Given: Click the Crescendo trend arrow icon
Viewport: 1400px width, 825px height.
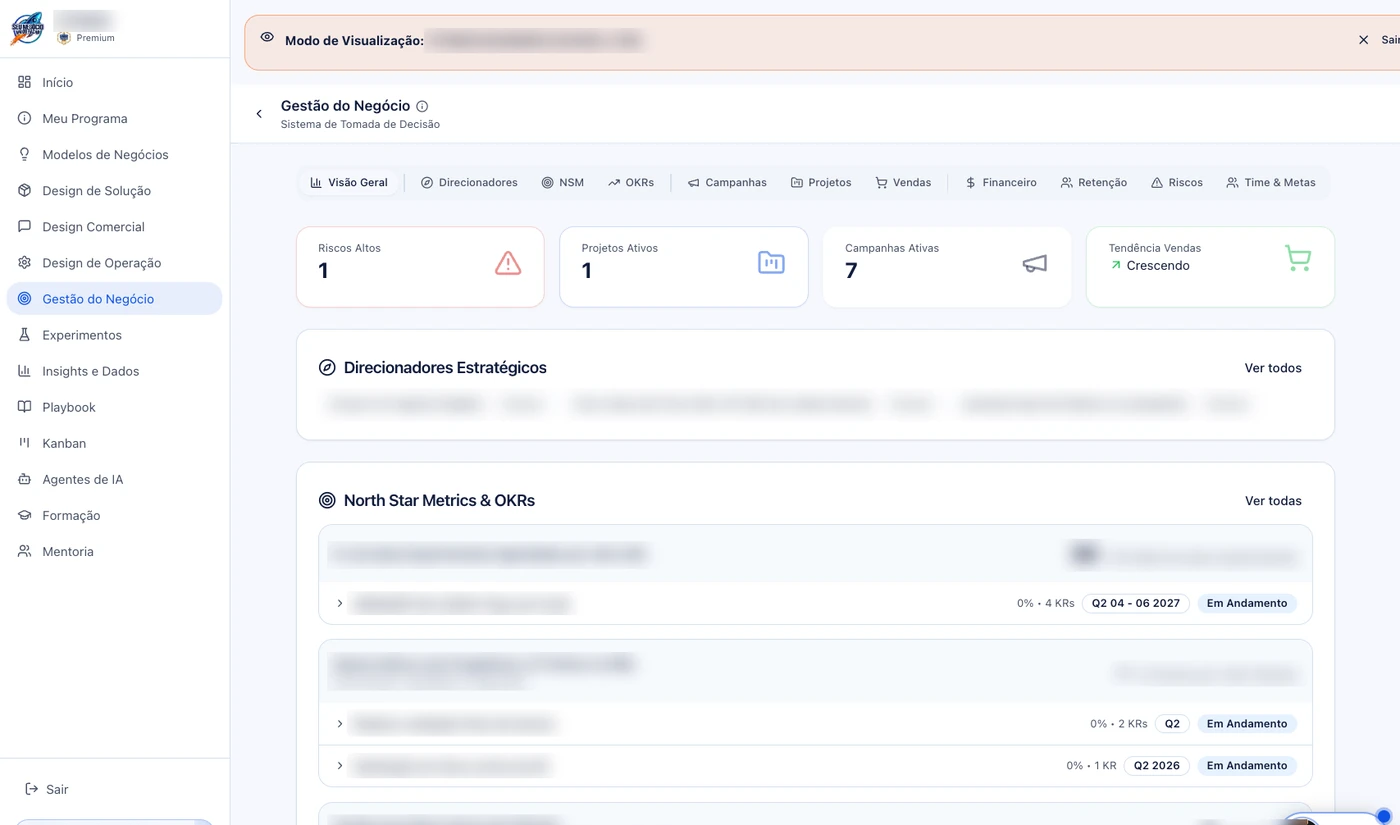Looking at the screenshot, I should pos(1116,266).
